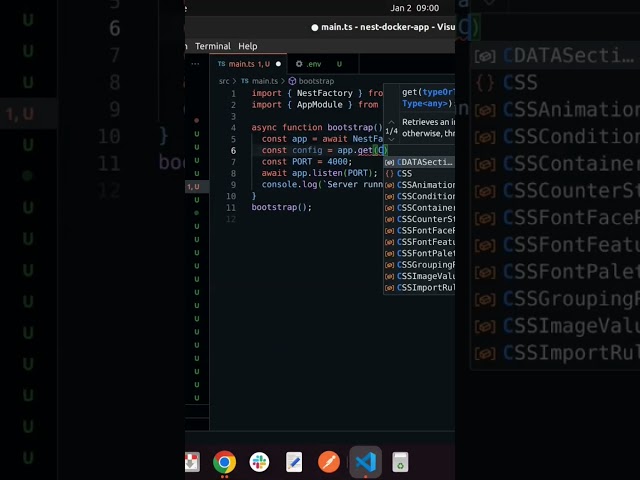Open the Trash from the dock
Viewport: 640px width, 480px height.
[400, 462]
